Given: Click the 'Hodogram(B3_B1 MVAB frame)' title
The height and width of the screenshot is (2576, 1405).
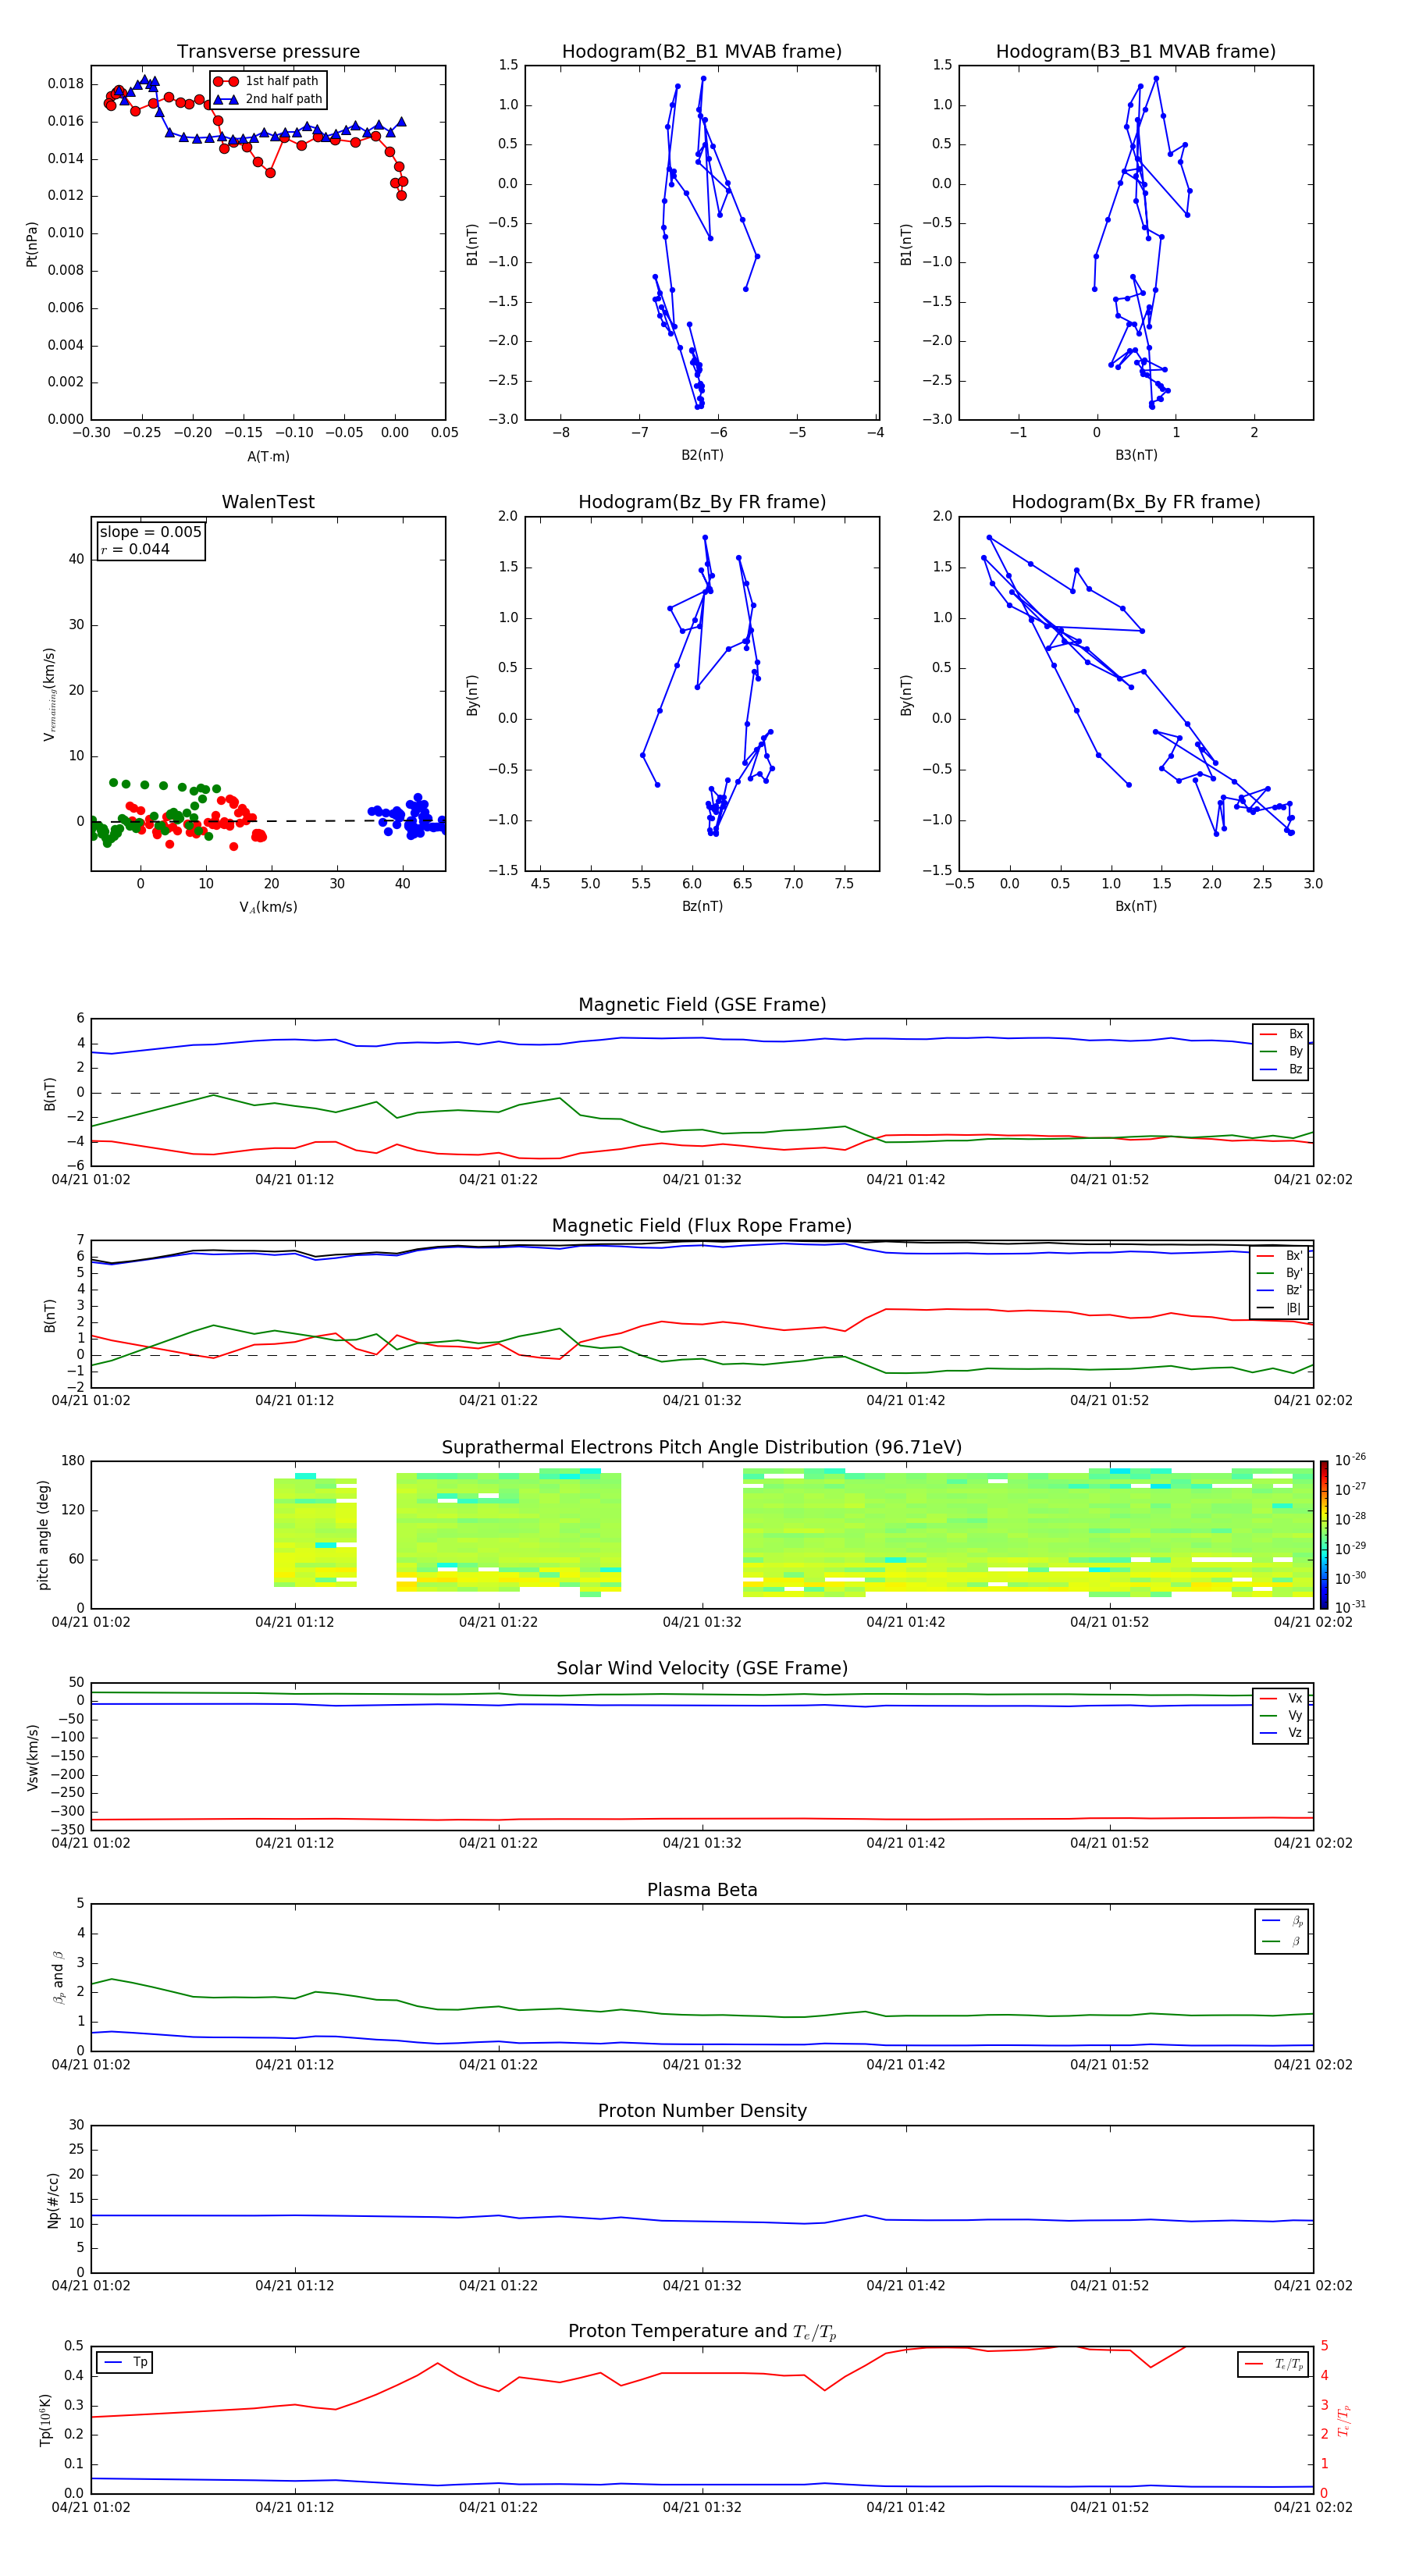Looking at the screenshot, I should [x=1136, y=52].
